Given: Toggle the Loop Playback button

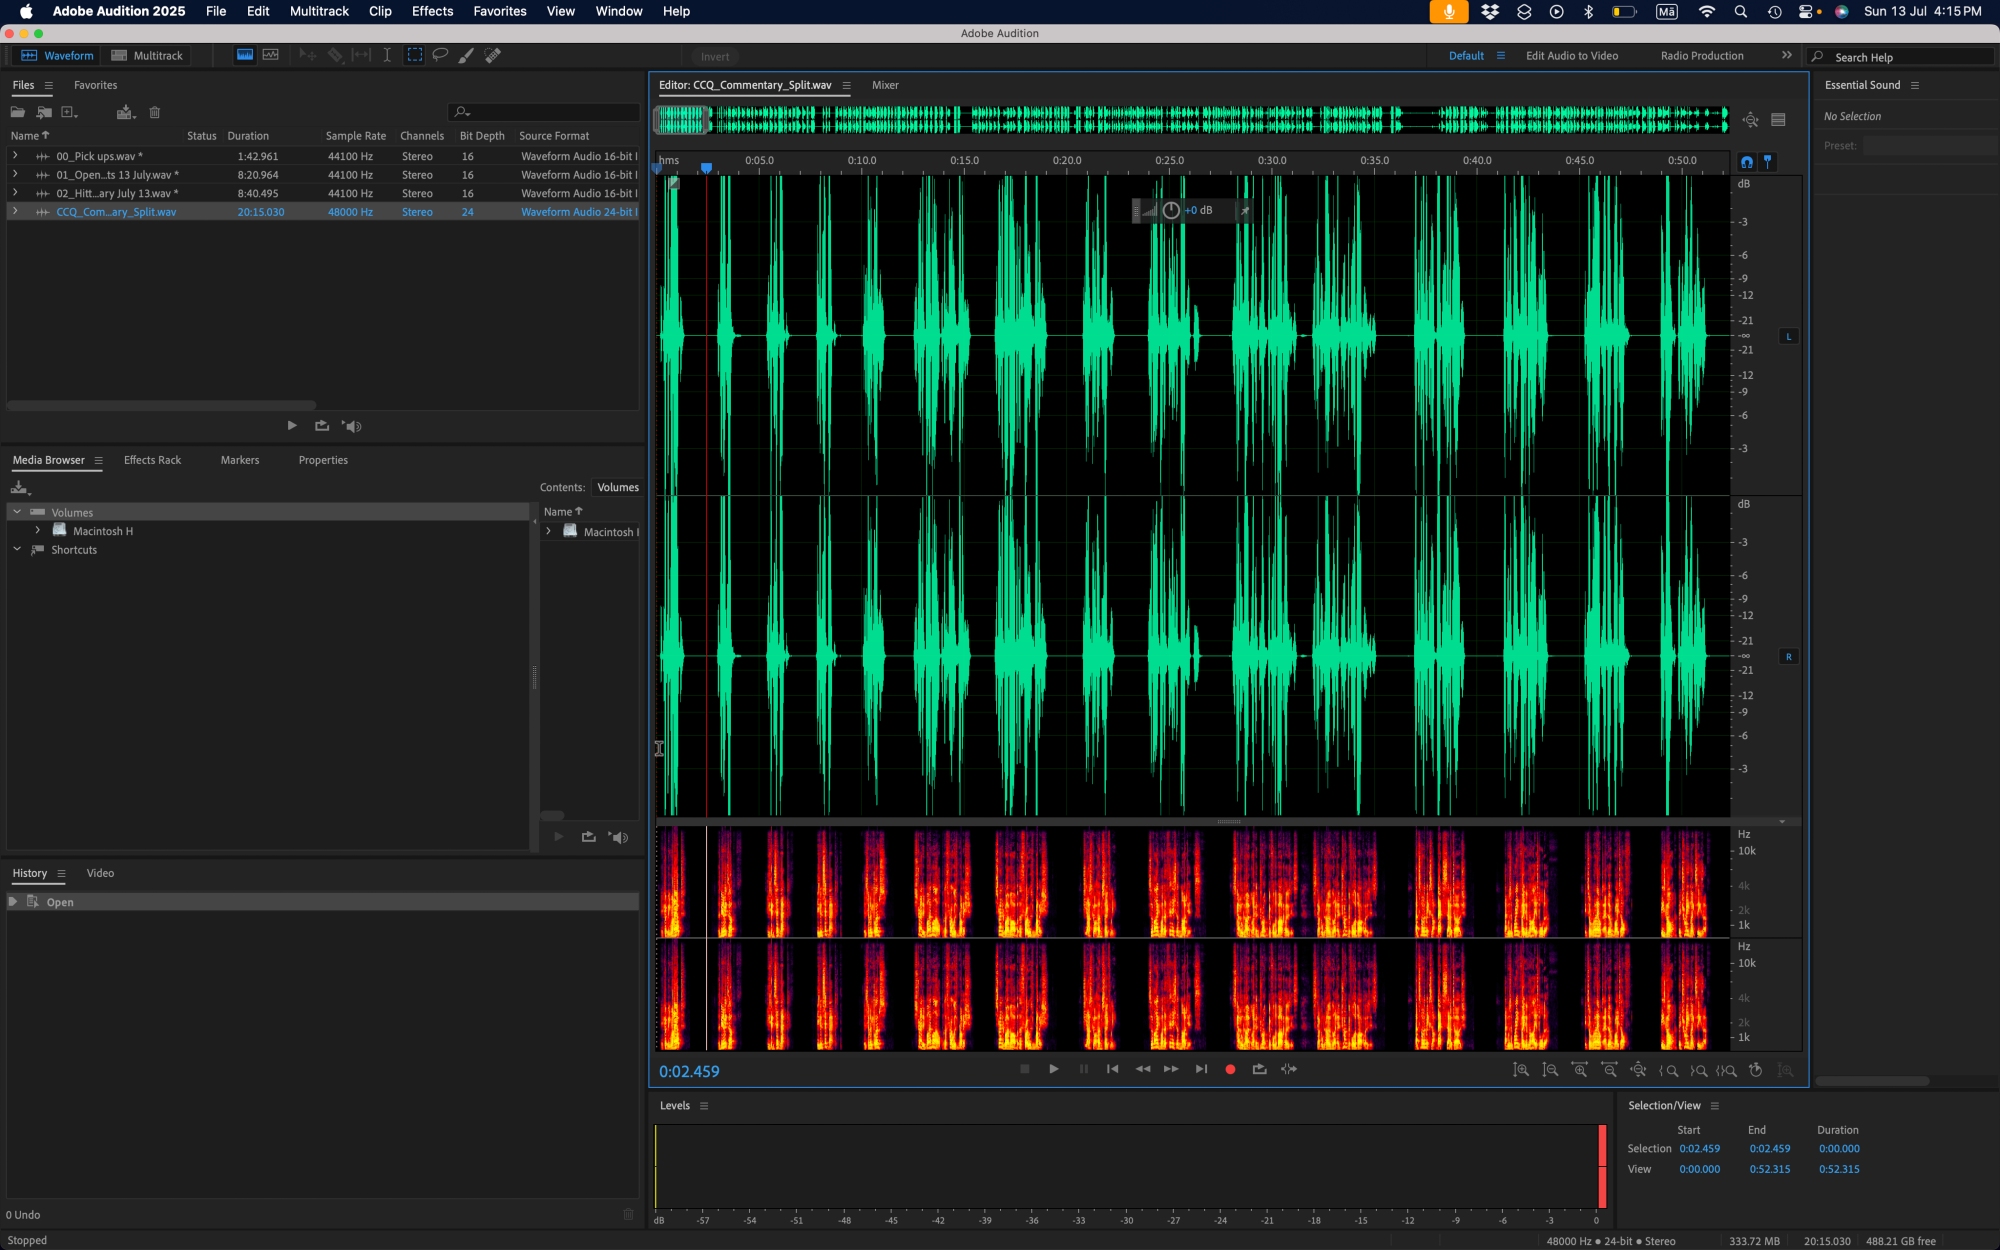Looking at the screenshot, I should tap(1259, 1069).
